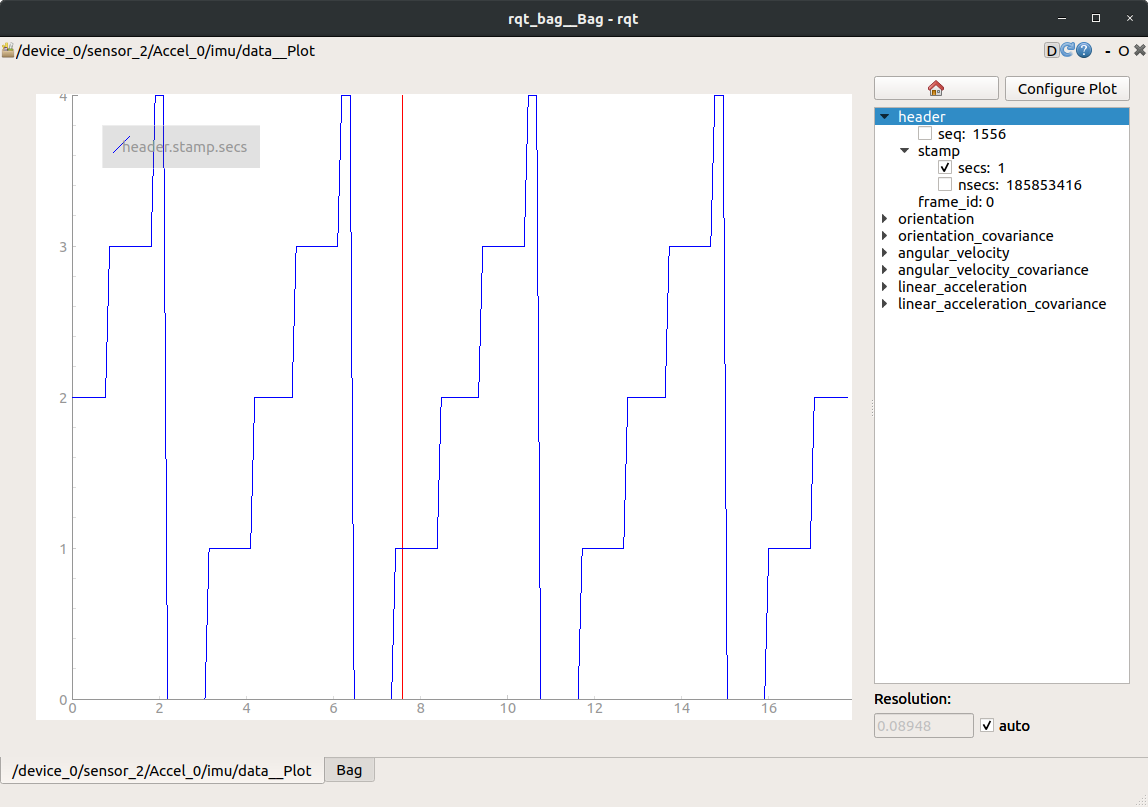Undock the plot using the O icon
This screenshot has height=807, width=1148.
[x=1122, y=50]
